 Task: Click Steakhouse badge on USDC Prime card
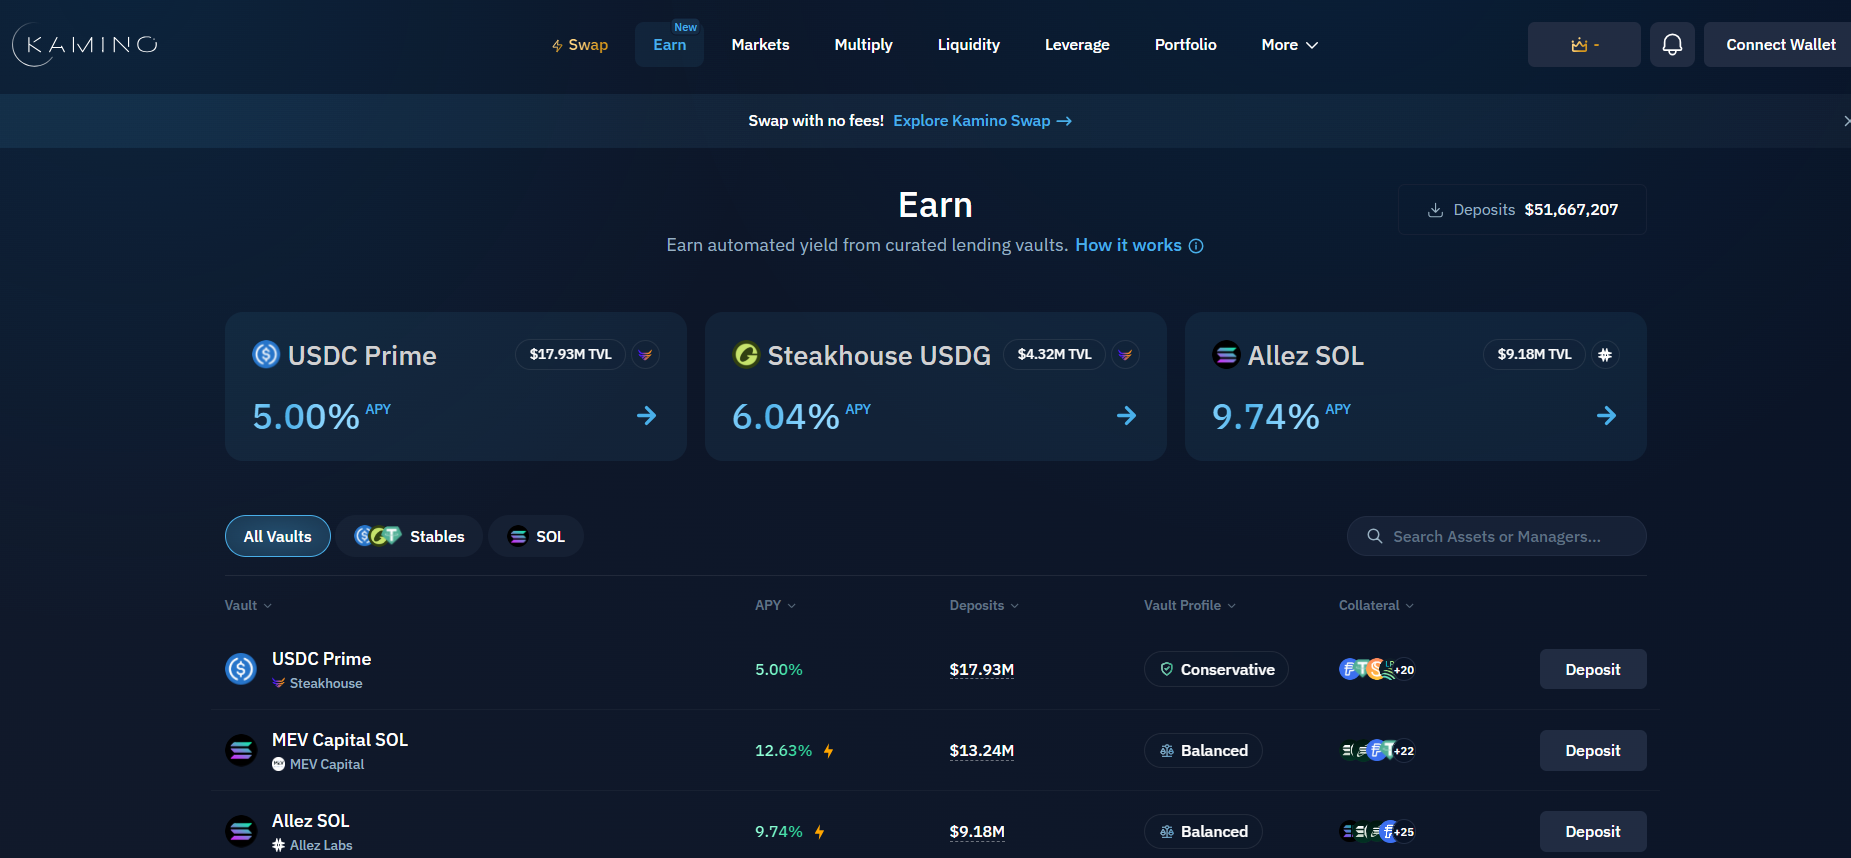pyautogui.click(x=646, y=354)
